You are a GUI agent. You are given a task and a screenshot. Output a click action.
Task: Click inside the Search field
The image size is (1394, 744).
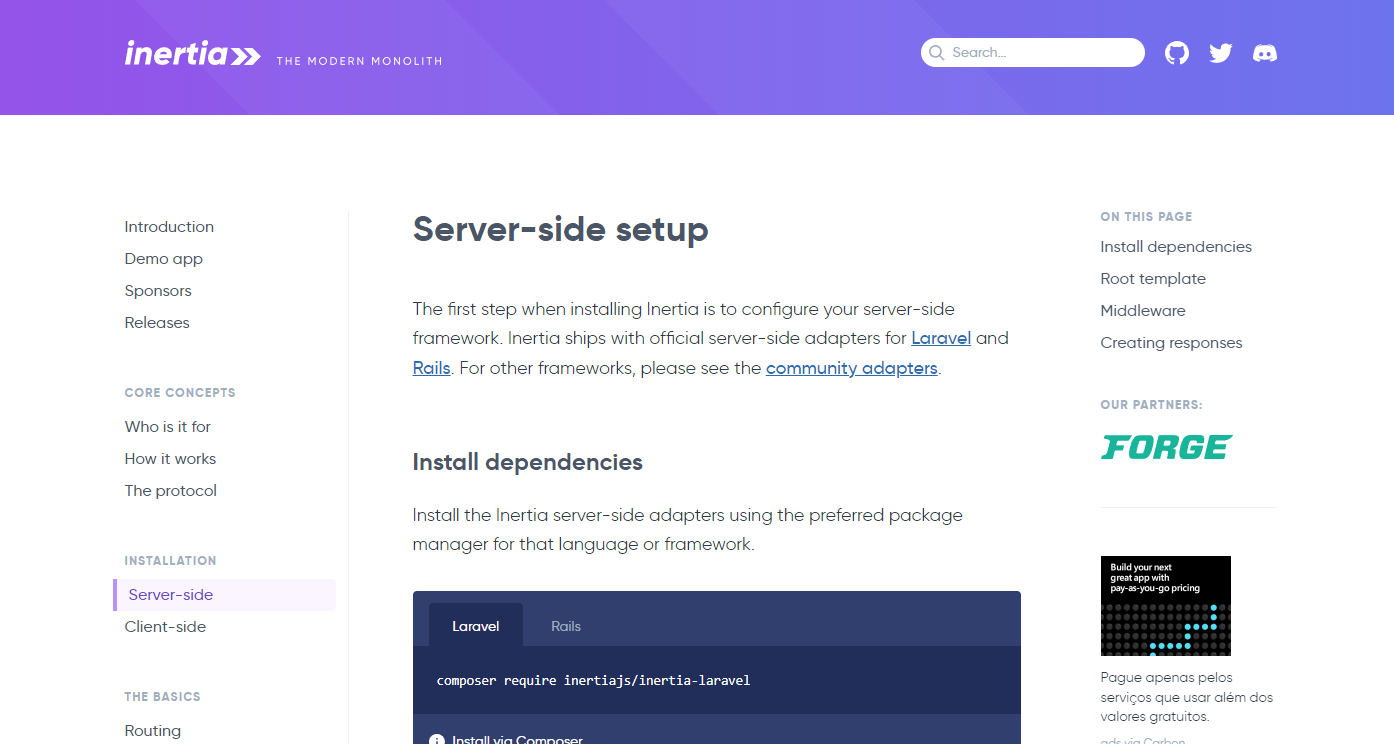tap(1030, 52)
